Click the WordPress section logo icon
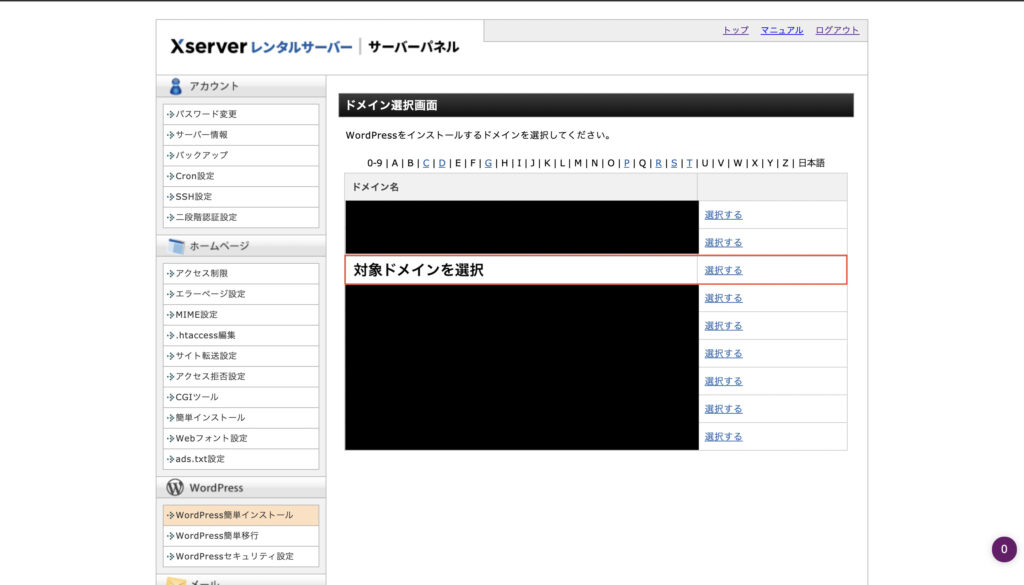The height and width of the screenshot is (585, 1024). tap(175, 487)
